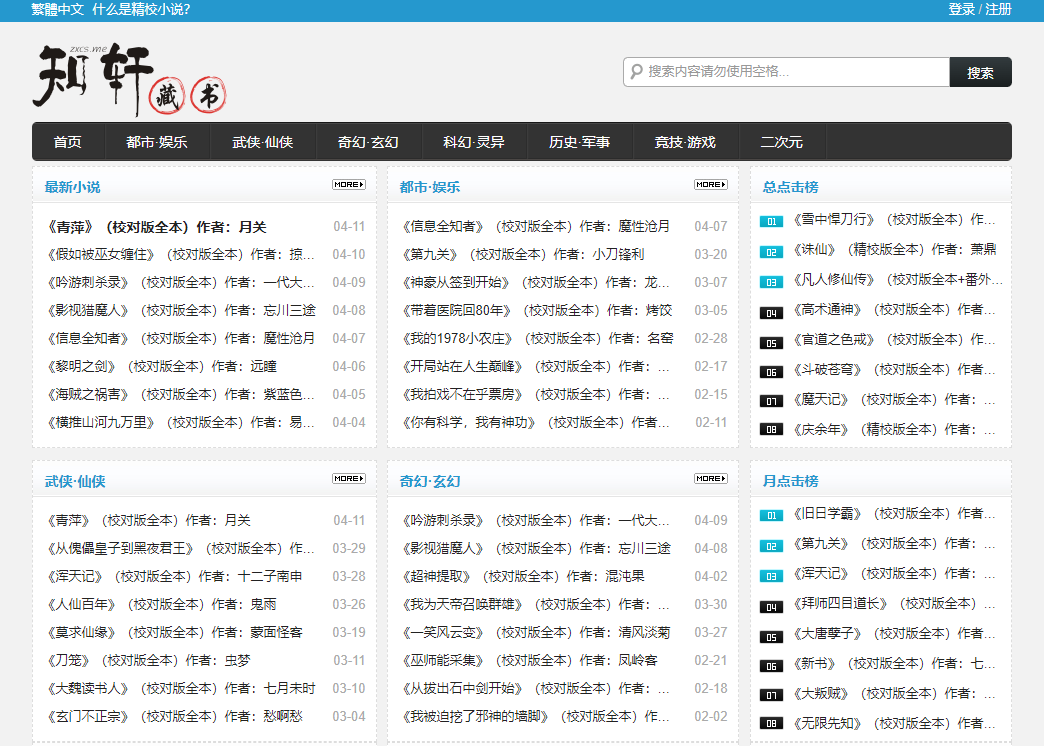Click MORE» in the 奇幻·玄幻 section
This screenshot has height=746, width=1044.
[710, 479]
